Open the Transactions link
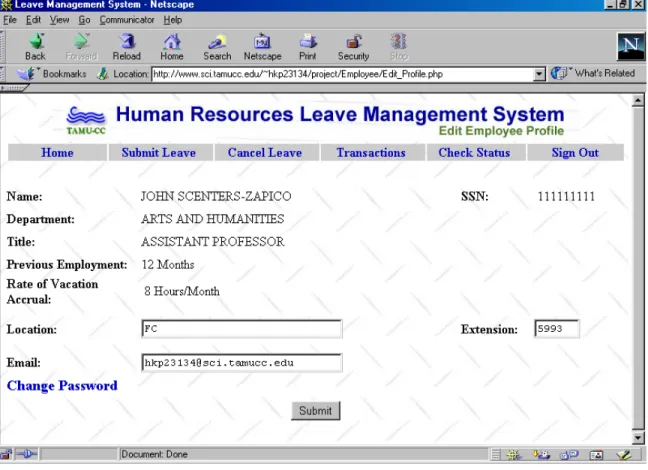Screen dimensions: 648x470 coord(371,153)
